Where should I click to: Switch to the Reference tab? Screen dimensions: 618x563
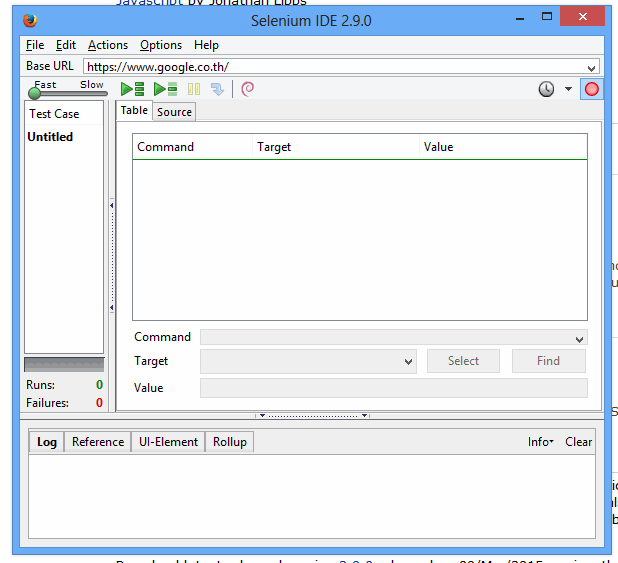[98, 442]
